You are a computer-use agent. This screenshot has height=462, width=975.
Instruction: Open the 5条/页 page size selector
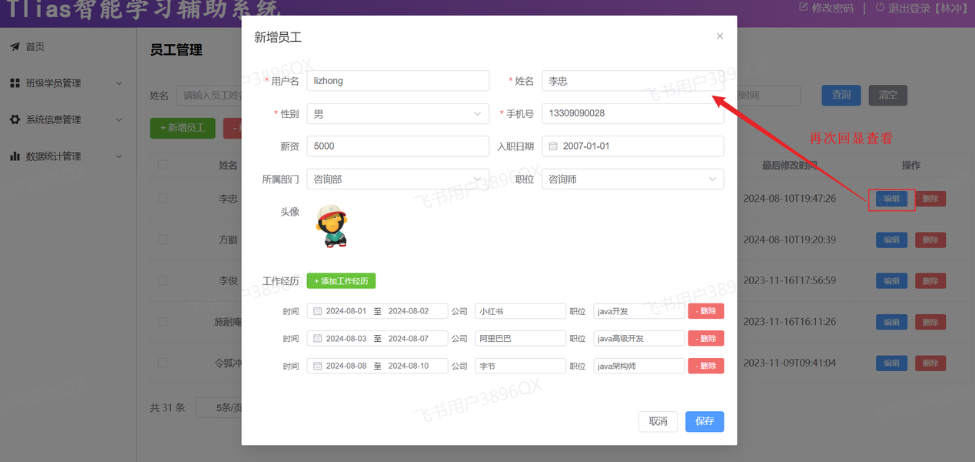[x=218, y=408]
